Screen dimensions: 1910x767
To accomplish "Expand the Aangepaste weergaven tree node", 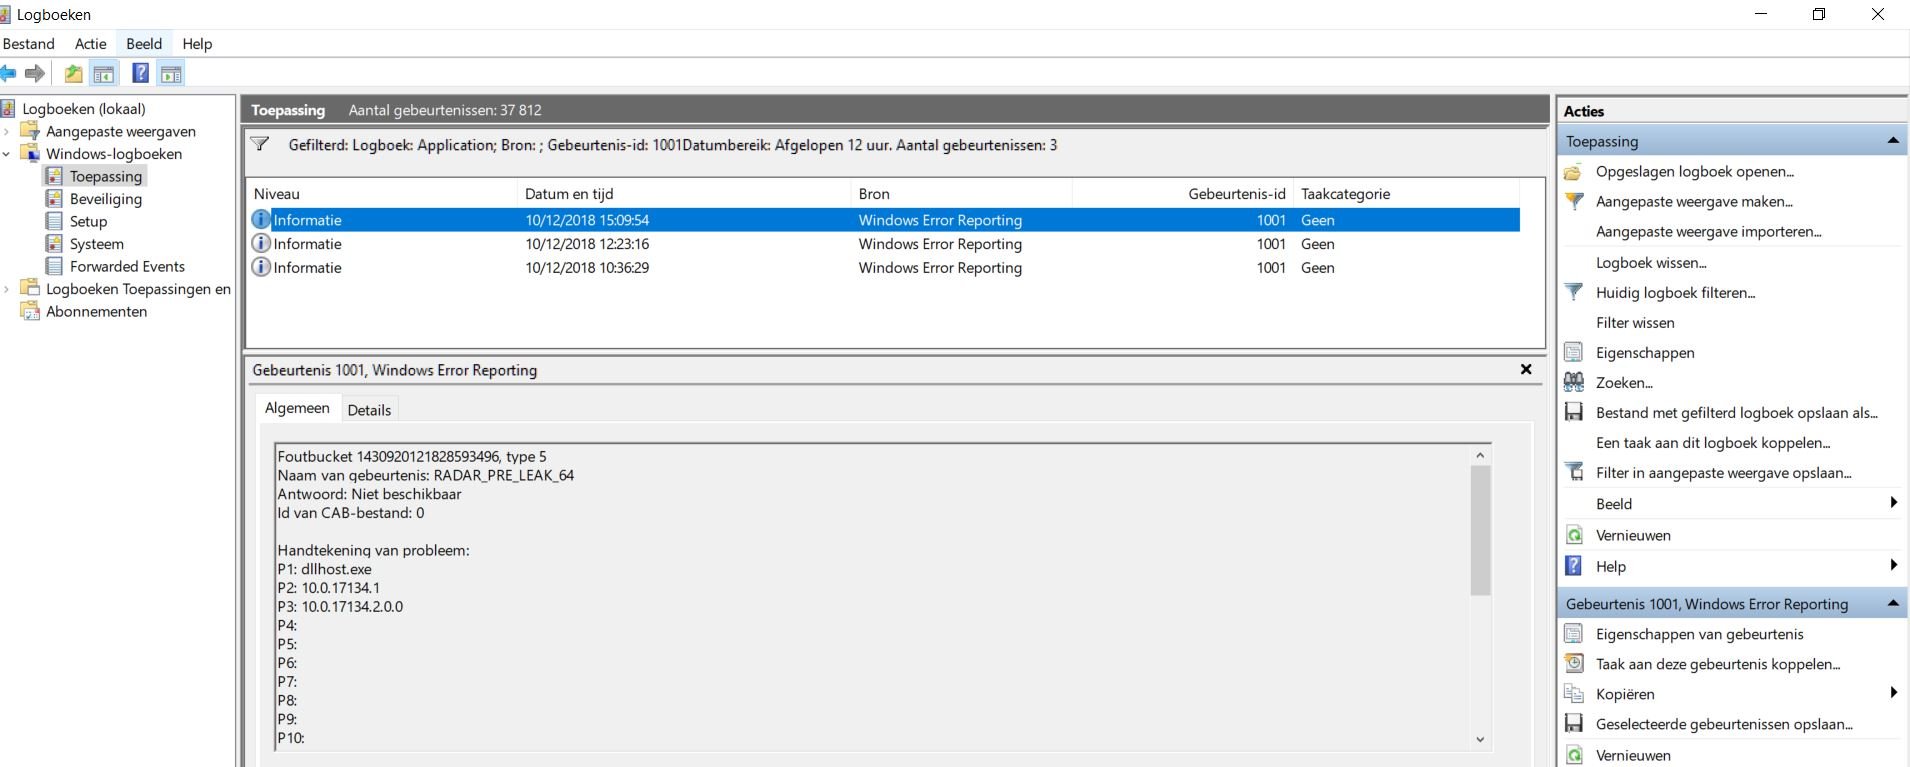I will pyautogui.click(x=7, y=131).
